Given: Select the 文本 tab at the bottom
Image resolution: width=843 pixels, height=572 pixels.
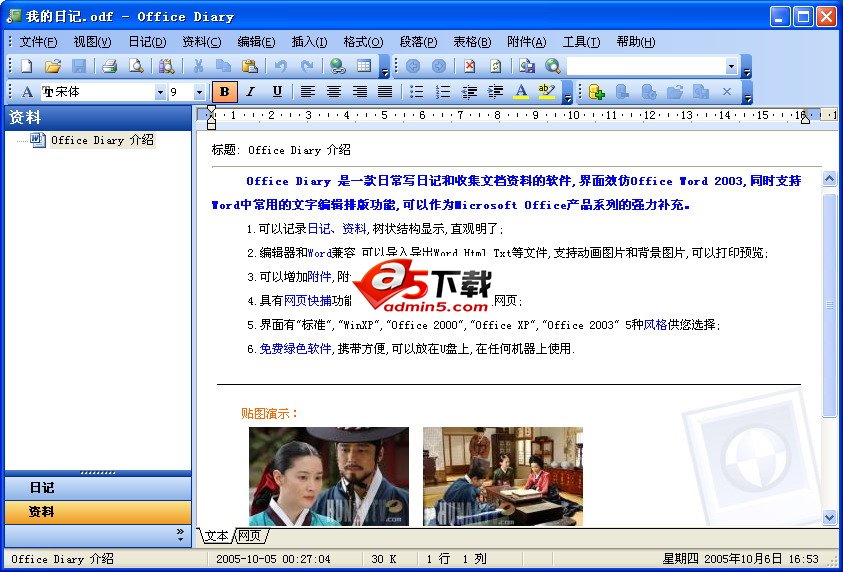Looking at the screenshot, I should (x=217, y=535).
